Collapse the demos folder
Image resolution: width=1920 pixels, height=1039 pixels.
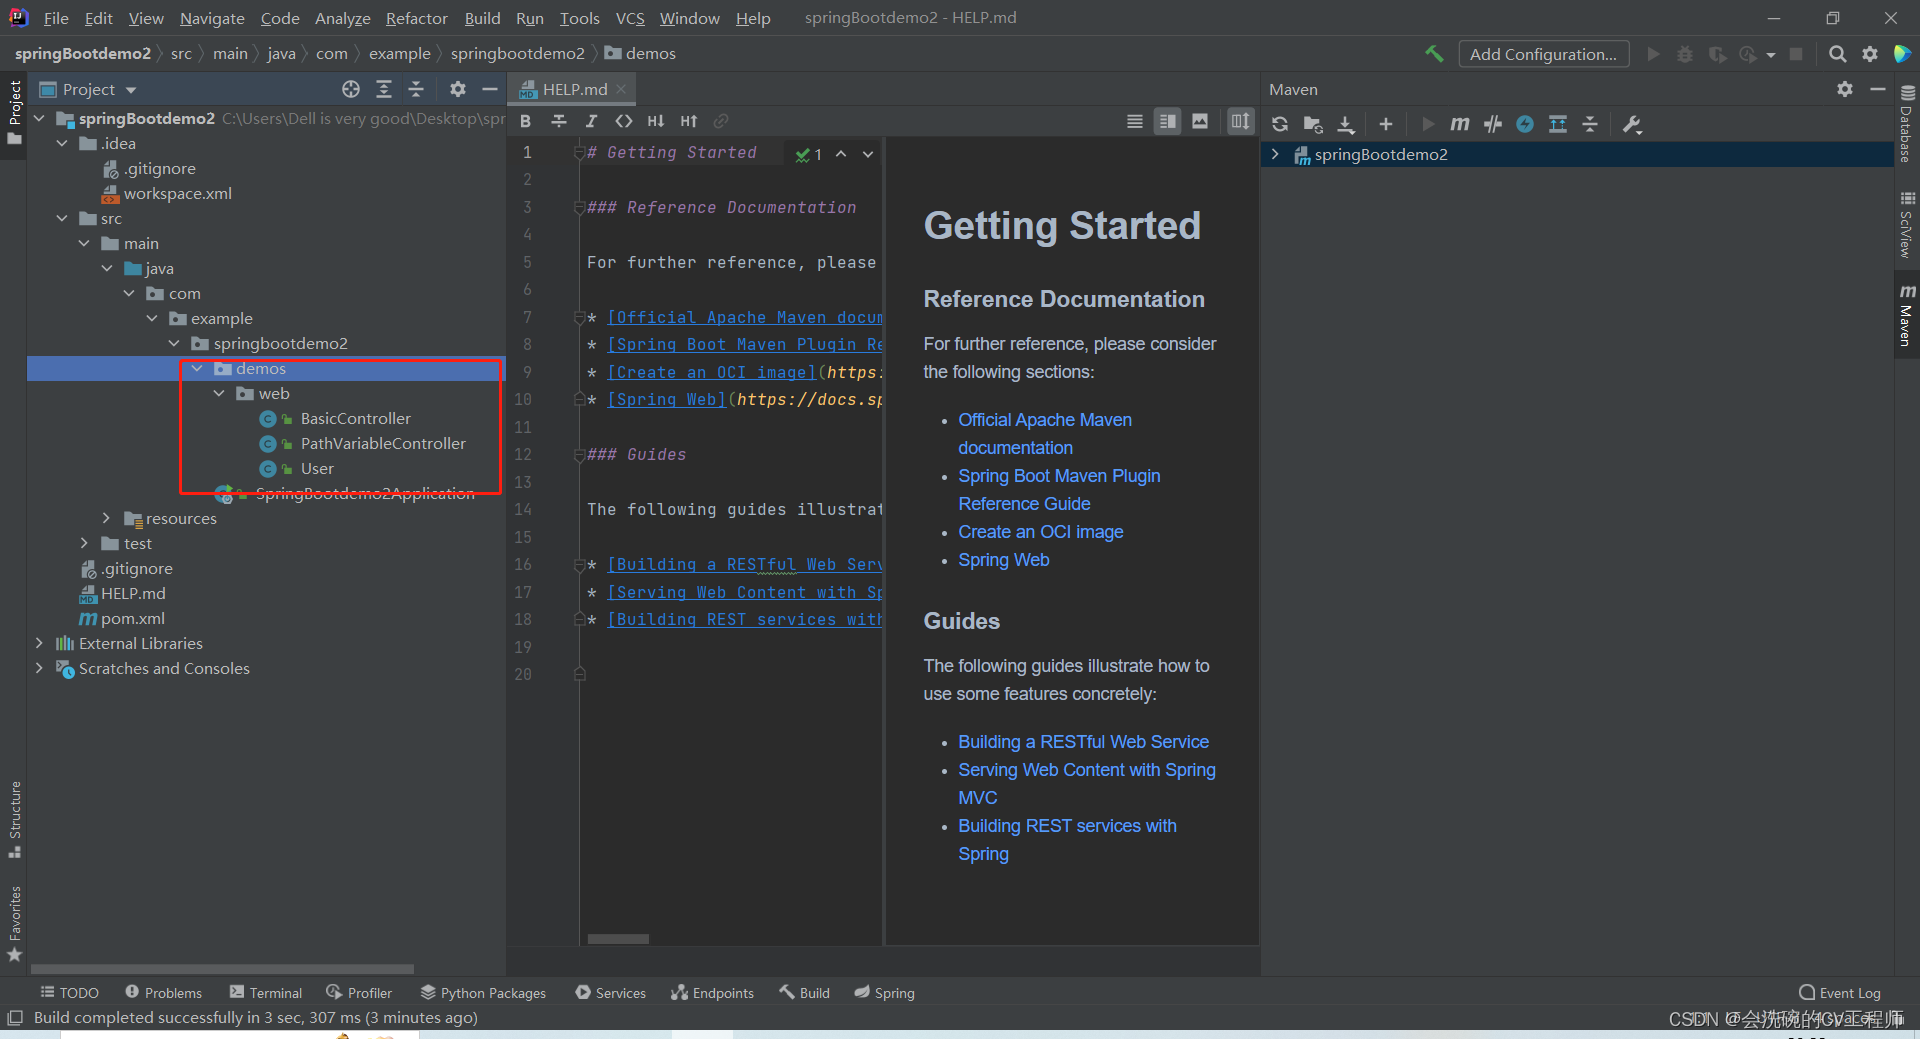point(197,368)
